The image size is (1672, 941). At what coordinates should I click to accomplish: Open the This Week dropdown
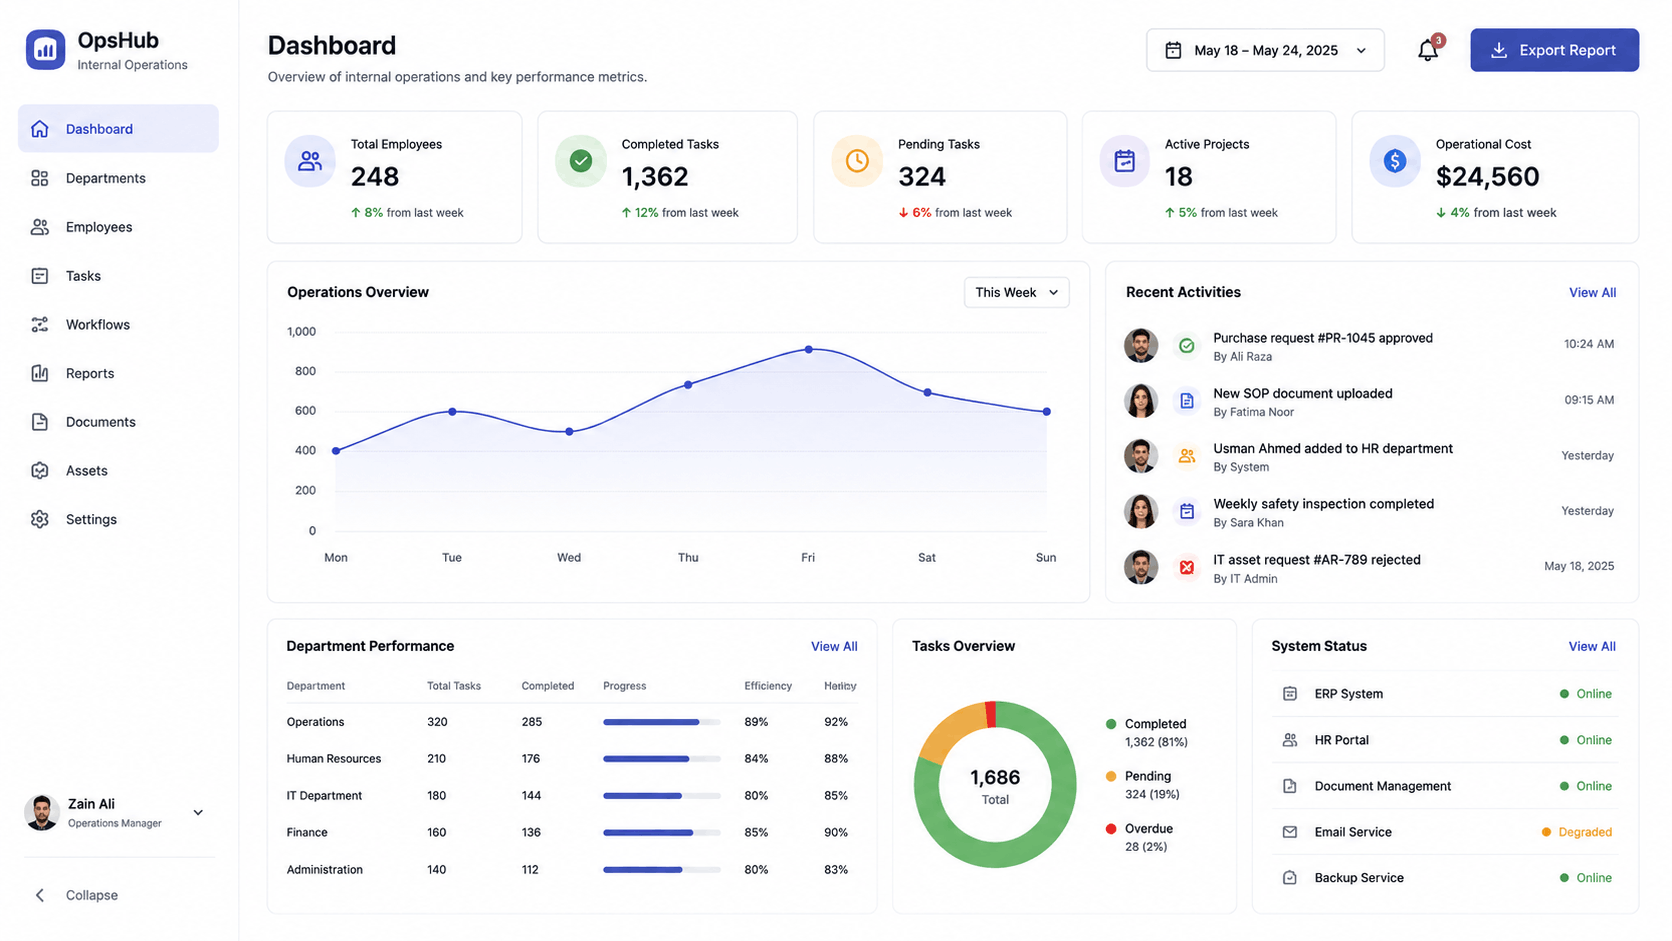click(1016, 292)
